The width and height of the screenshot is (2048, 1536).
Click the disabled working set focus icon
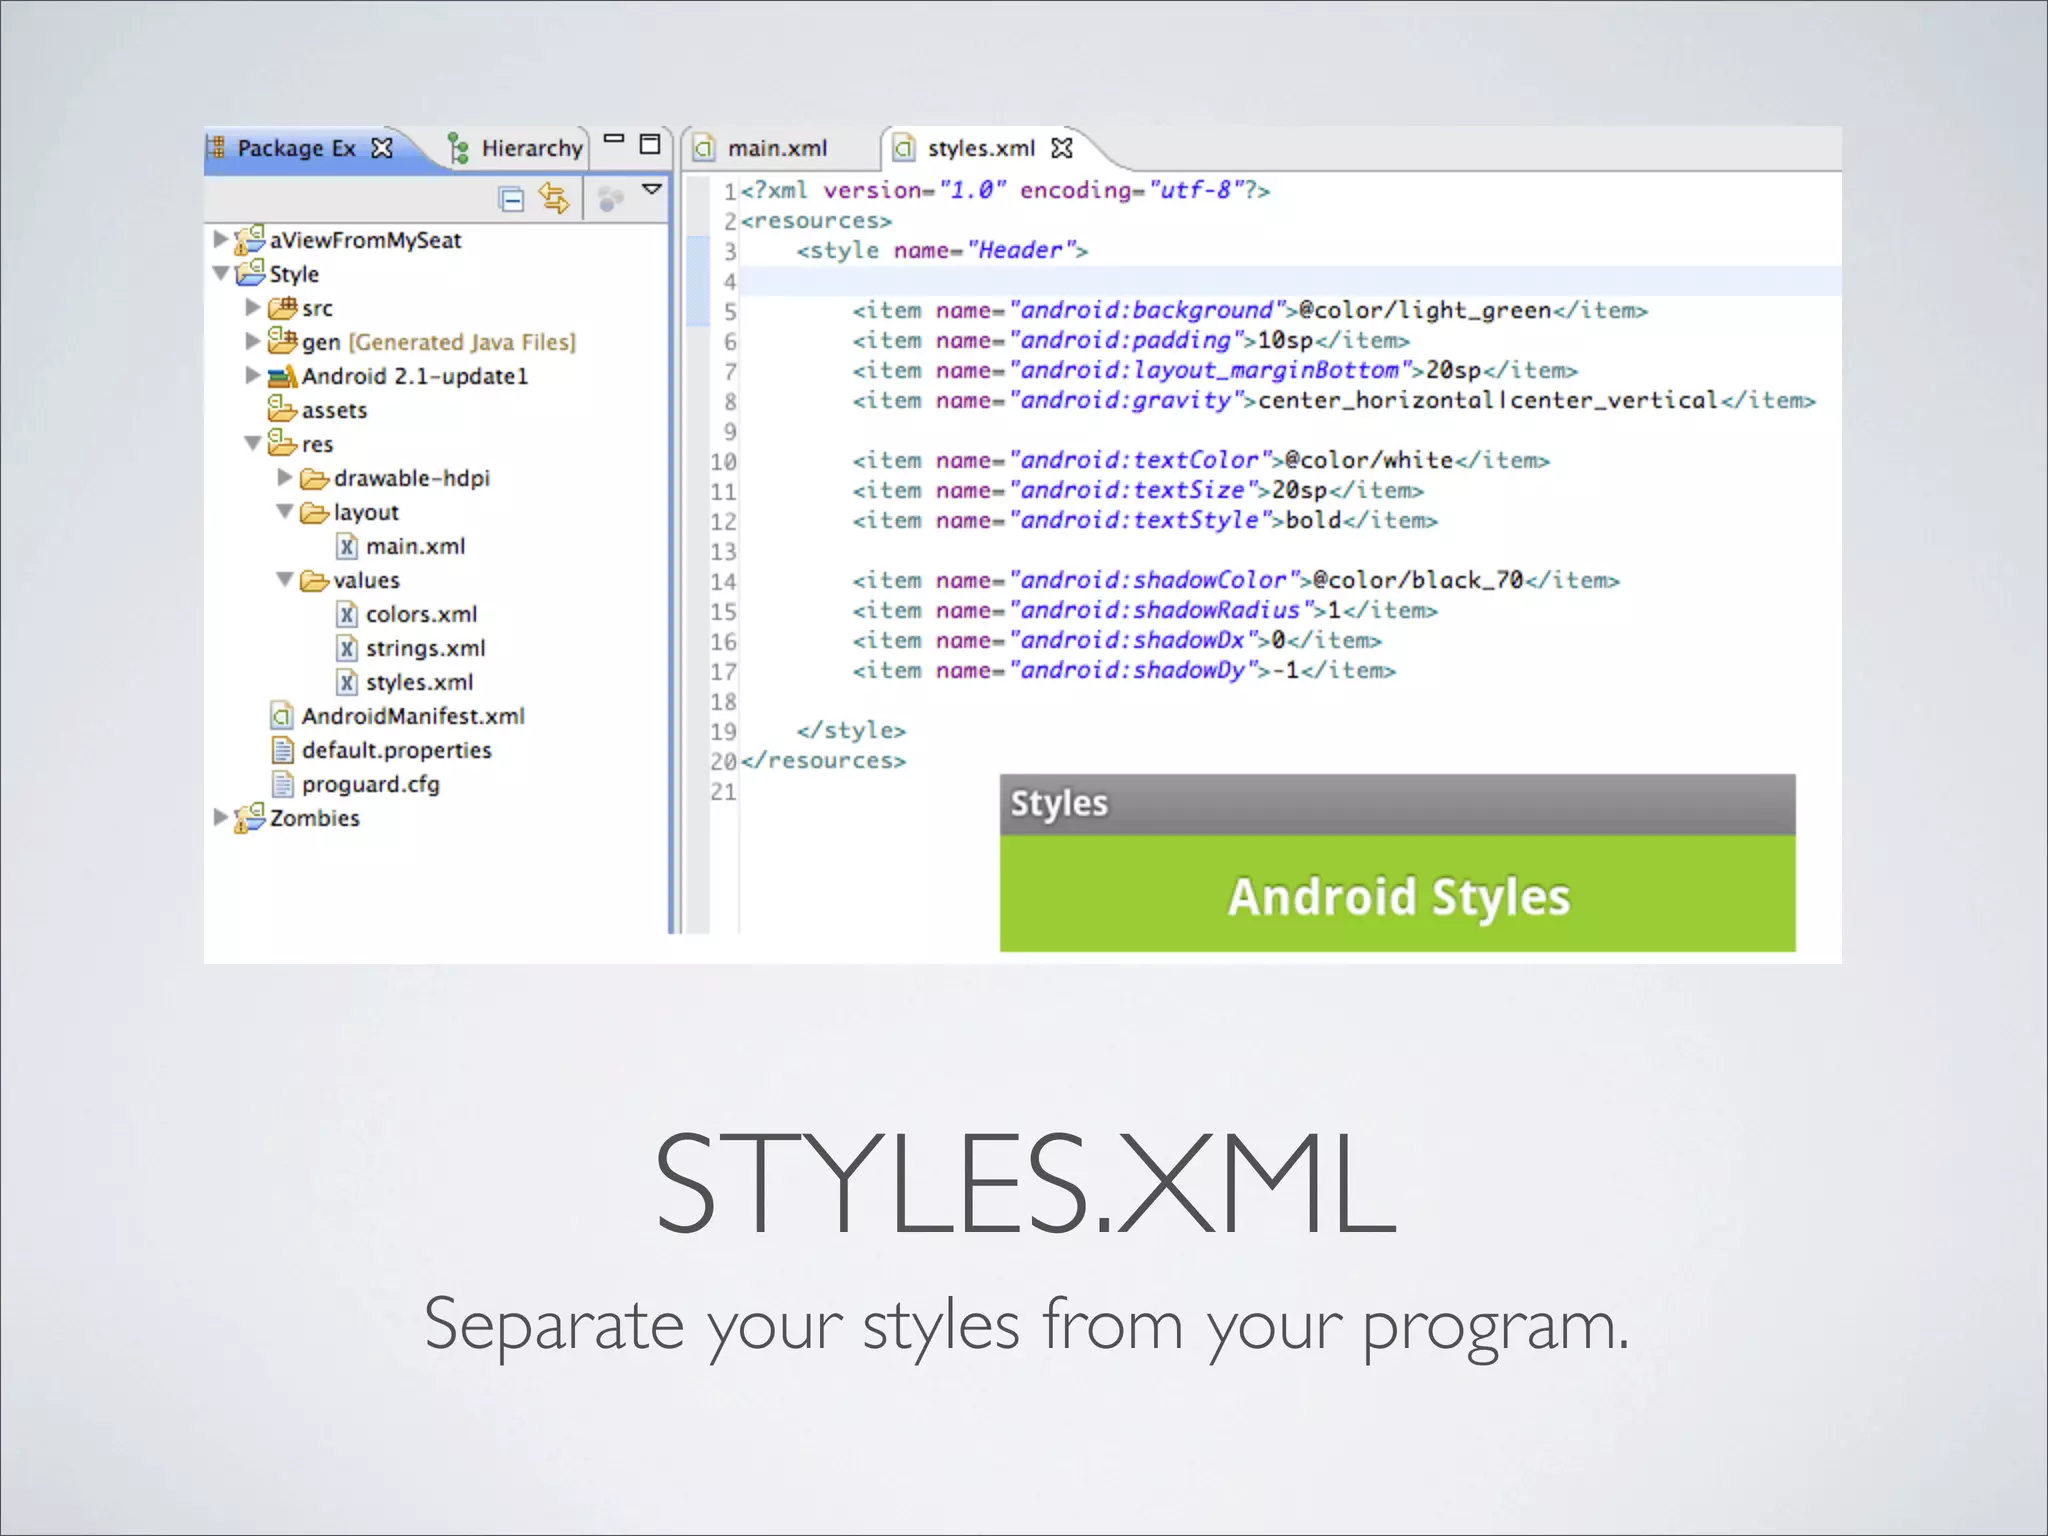[610, 198]
